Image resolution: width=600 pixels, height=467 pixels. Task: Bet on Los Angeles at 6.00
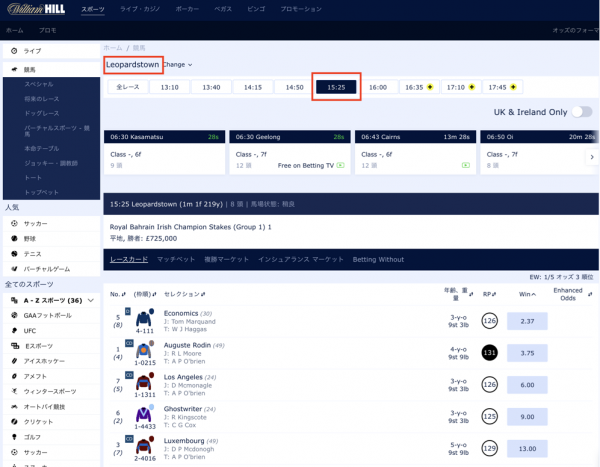tap(527, 385)
